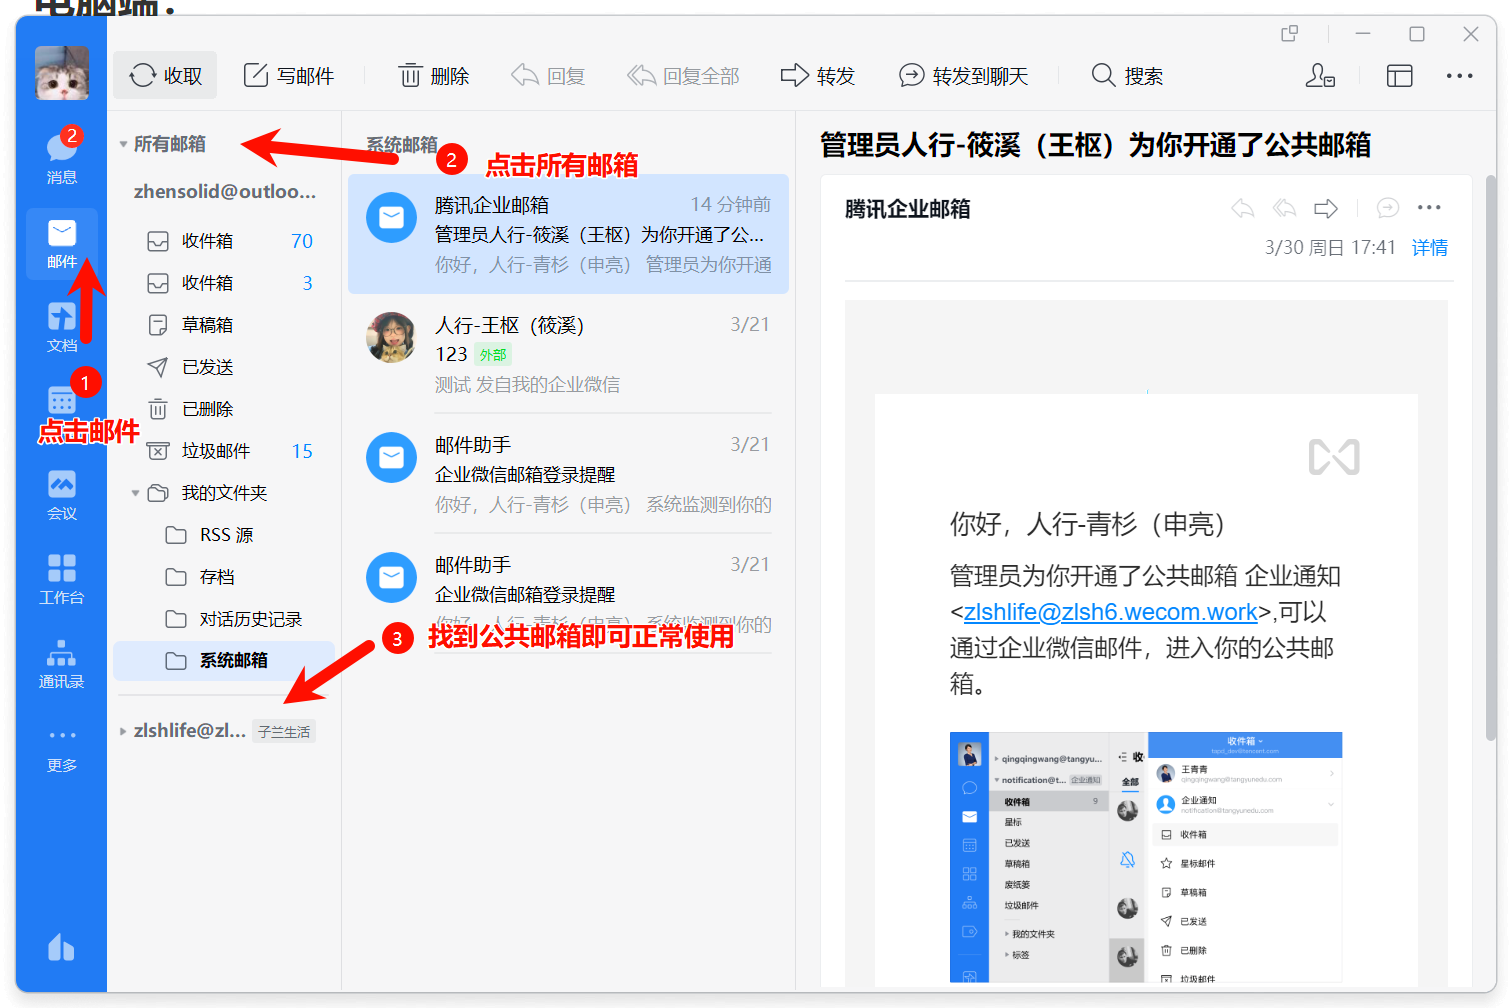Screen dimensions: 1512x1008
Task: Open 搜索 search in toolbar
Action: tap(1127, 76)
